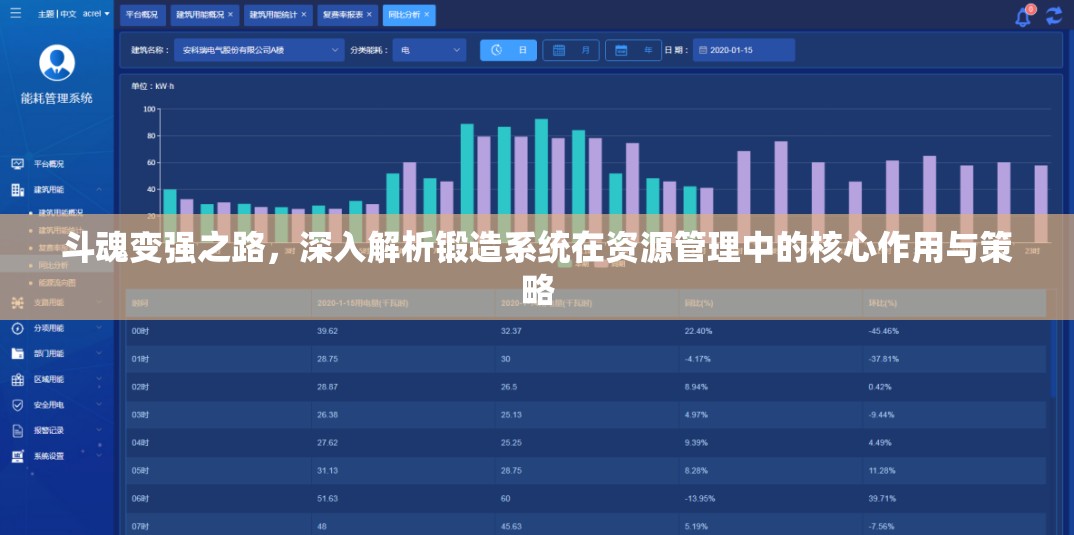Open the 部门用能 sidebar menu label

click(x=49, y=353)
